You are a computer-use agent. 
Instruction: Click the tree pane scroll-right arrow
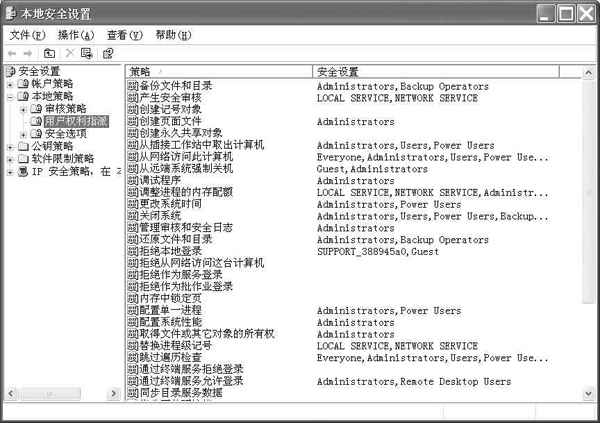(114, 394)
